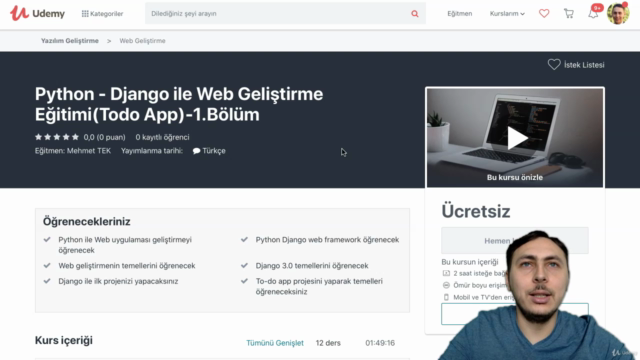Go to Web Geliştirme breadcrumb
This screenshot has width=640, height=360.
[x=142, y=41]
